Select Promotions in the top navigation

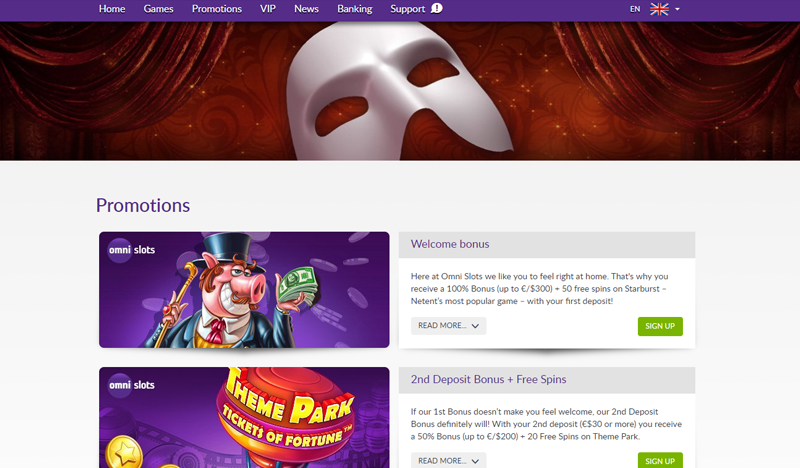point(216,9)
